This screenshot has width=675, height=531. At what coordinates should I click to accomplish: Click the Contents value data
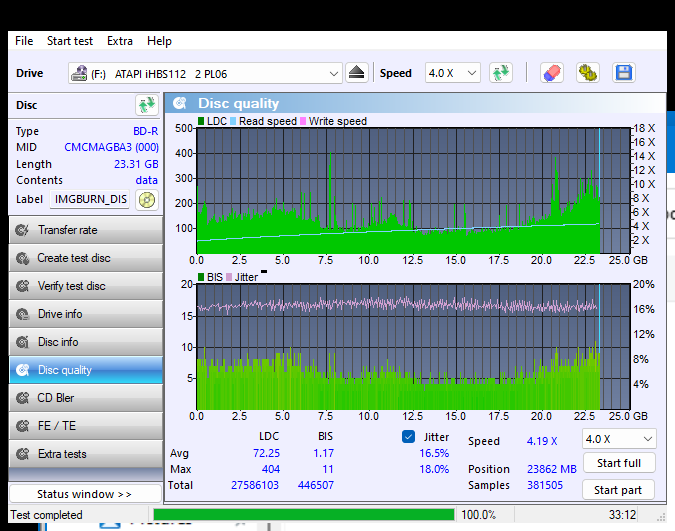click(146, 180)
